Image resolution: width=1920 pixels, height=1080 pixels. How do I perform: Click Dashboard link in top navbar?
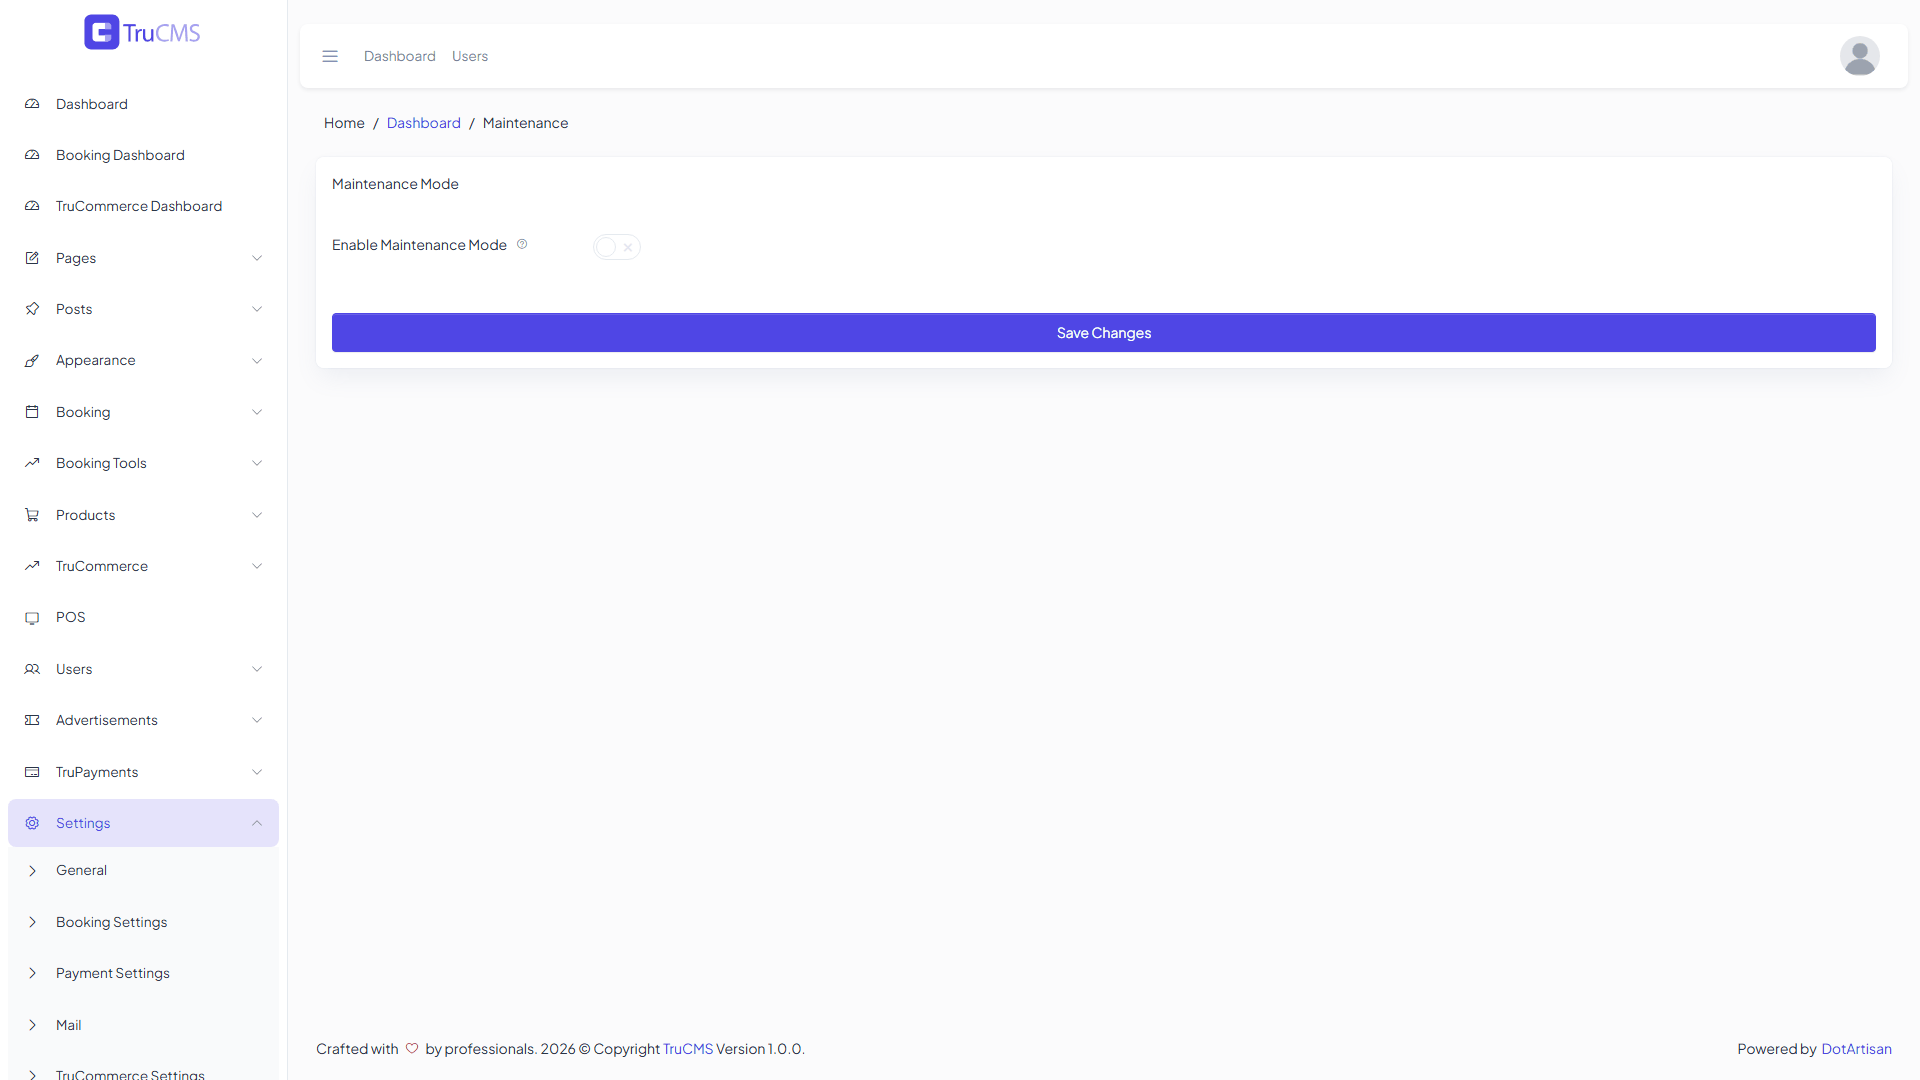pos(400,56)
